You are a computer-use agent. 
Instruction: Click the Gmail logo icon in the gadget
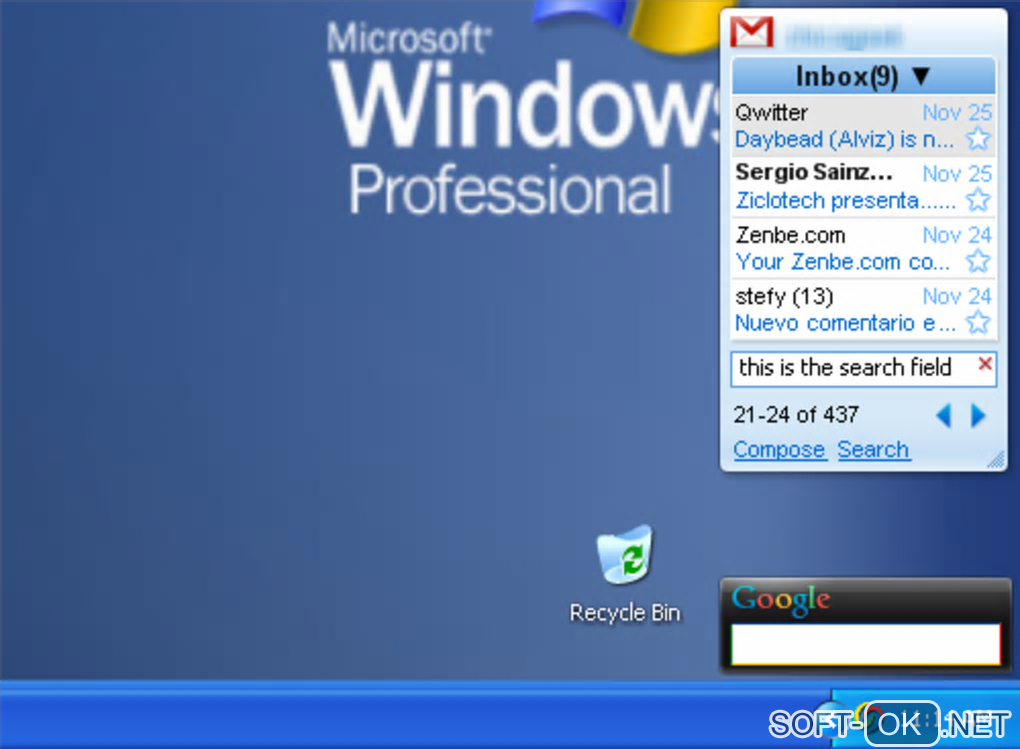pos(751,31)
